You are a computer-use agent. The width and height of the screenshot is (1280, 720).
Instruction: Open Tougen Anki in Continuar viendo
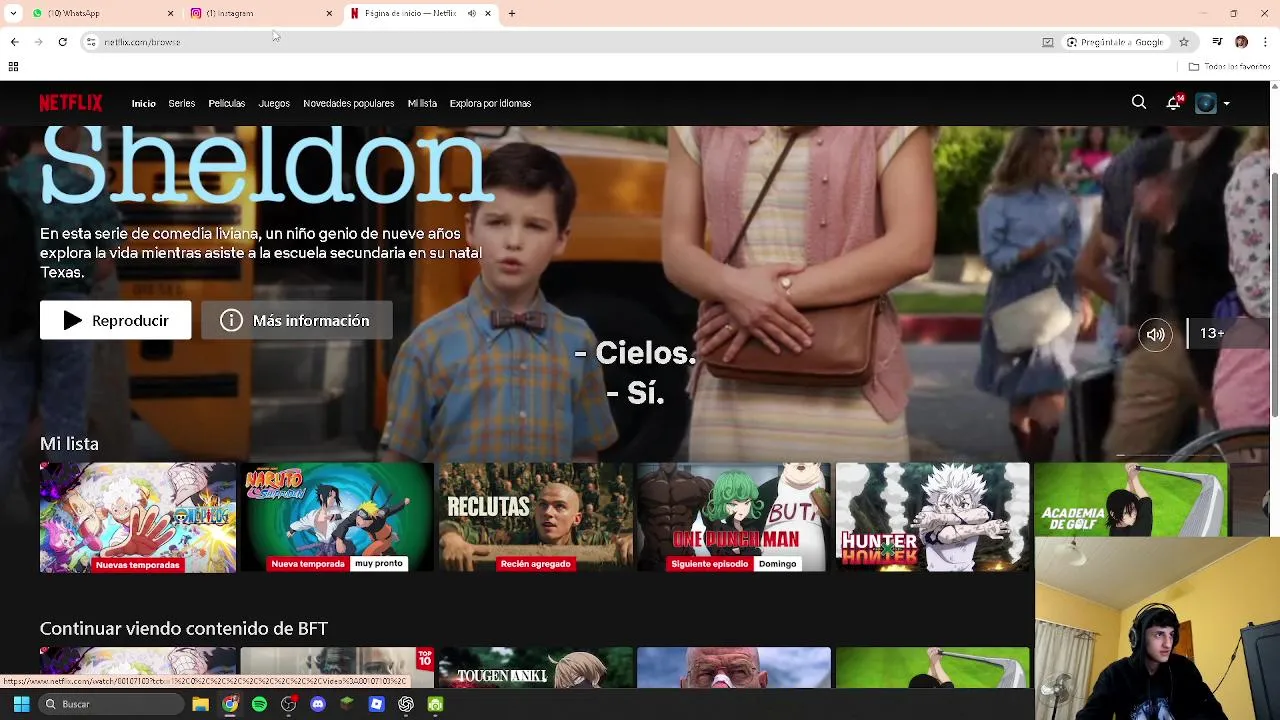[535, 668]
